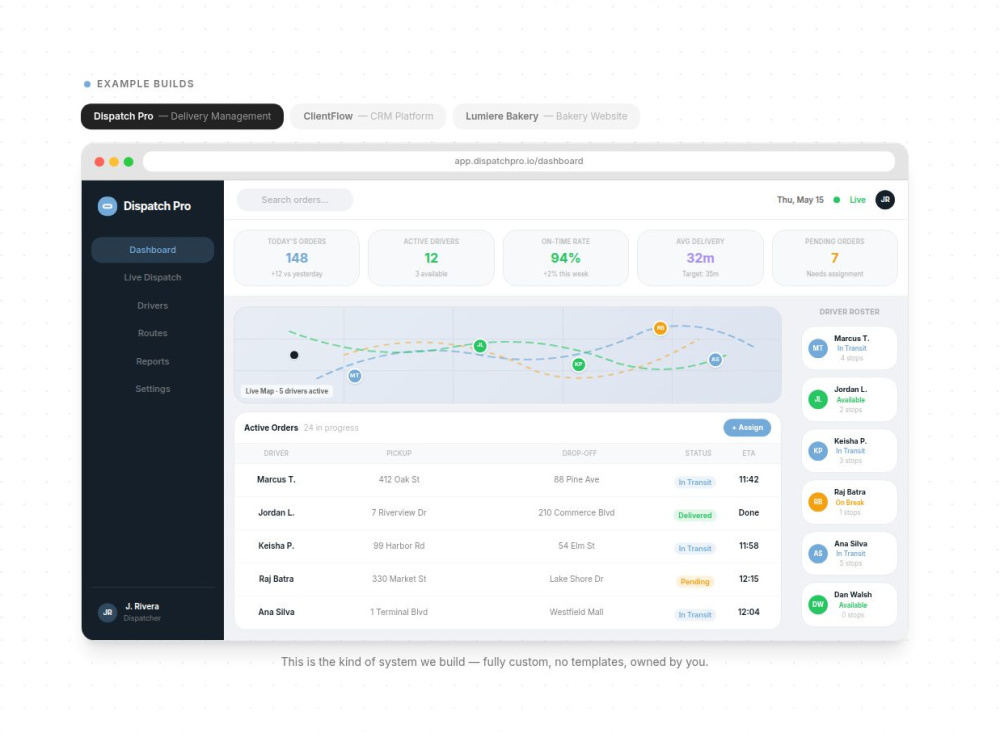Image resolution: width=1000 pixels, height=750 pixels.
Task: Select the KP driver marker on live map
Action: [x=578, y=364]
